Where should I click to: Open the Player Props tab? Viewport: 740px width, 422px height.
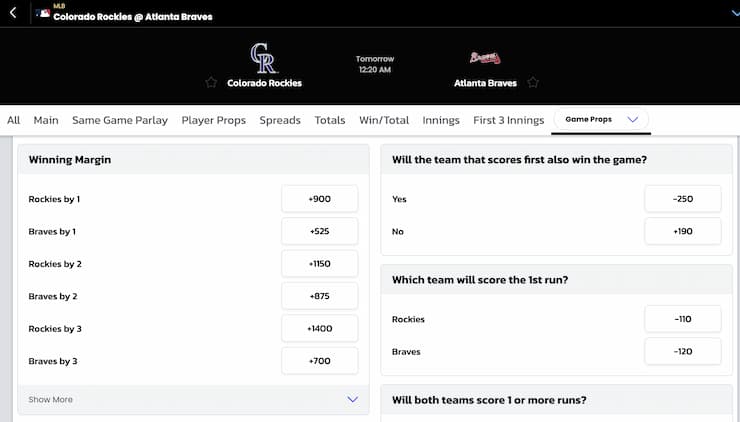click(x=214, y=120)
